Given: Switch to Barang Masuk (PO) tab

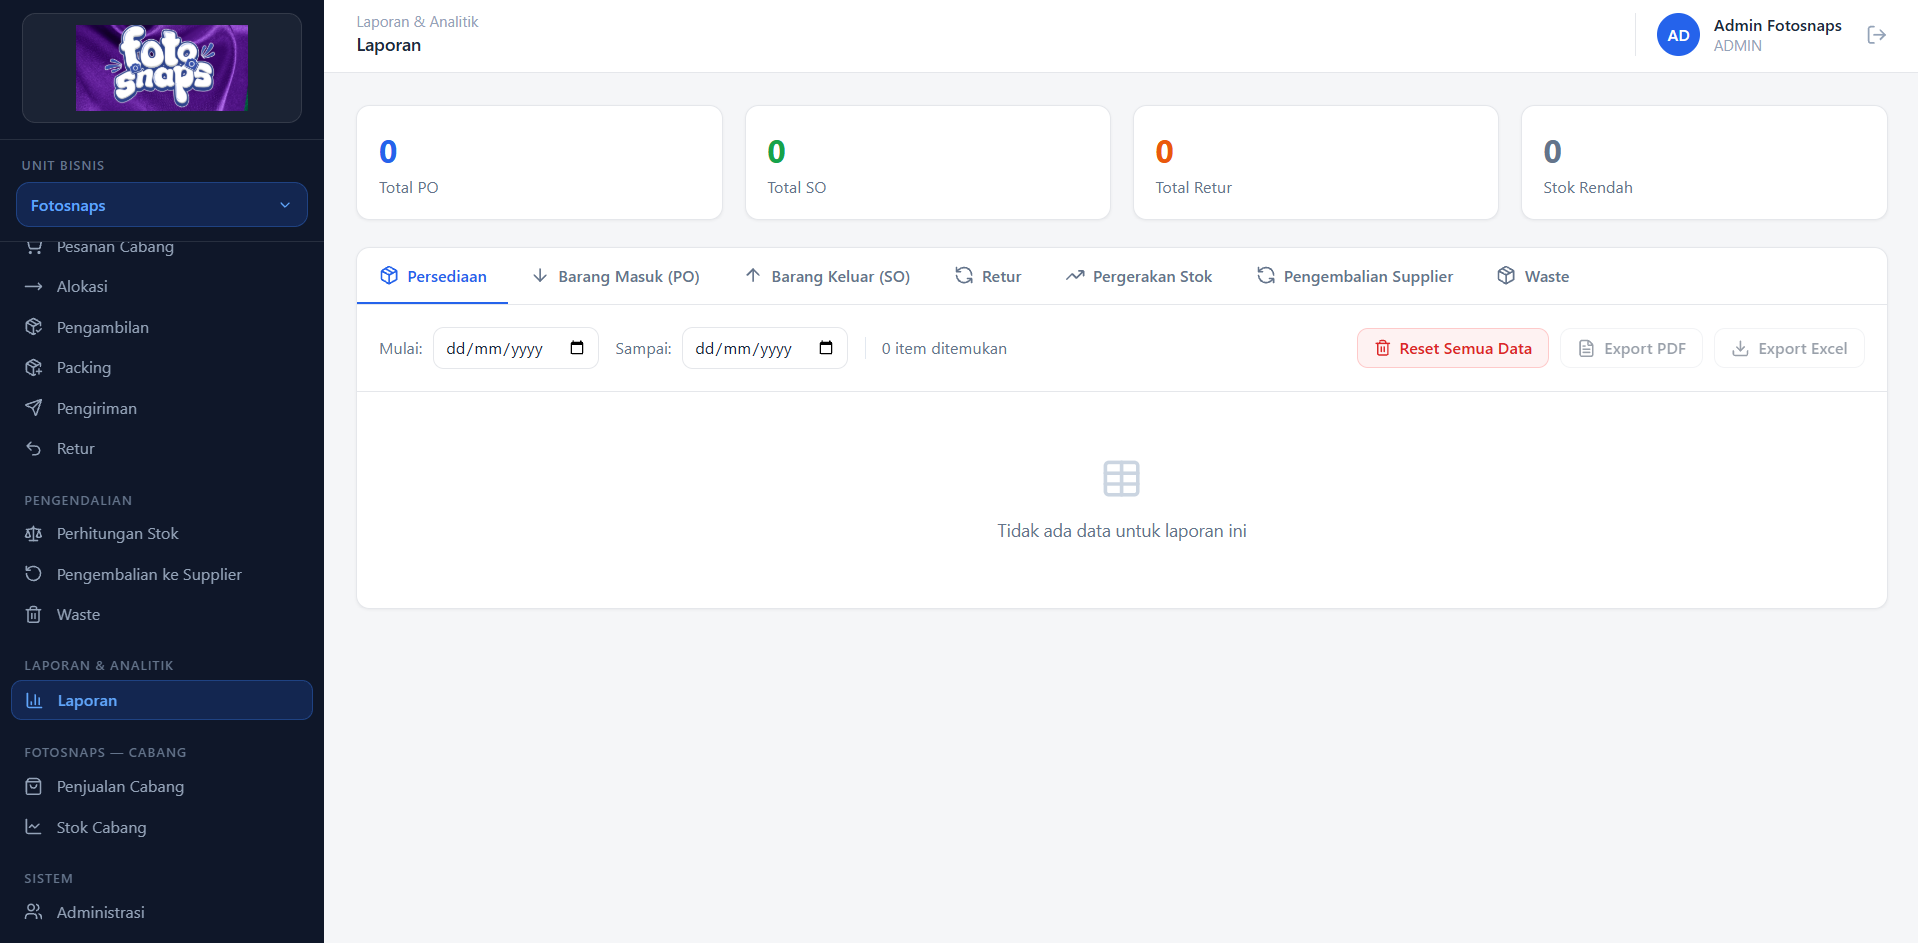Looking at the screenshot, I should tap(615, 276).
